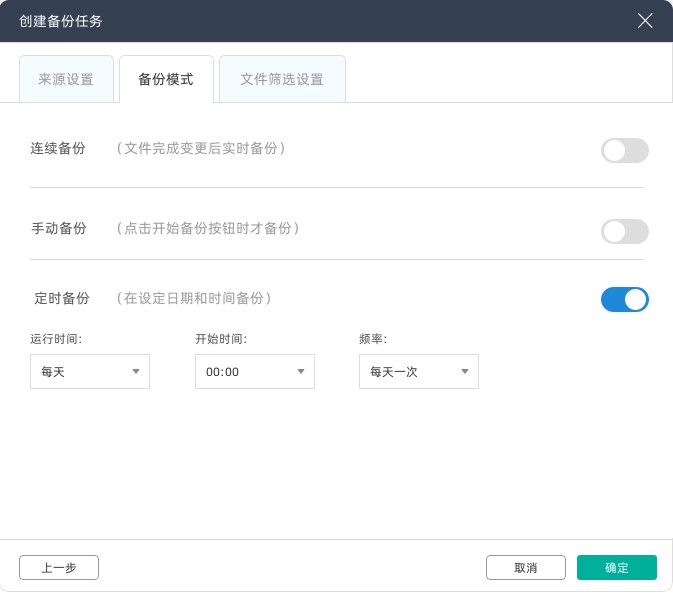673x593 pixels.
Task: Open the 频率 dropdown showing 每天一次
Action: (x=418, y=371)
